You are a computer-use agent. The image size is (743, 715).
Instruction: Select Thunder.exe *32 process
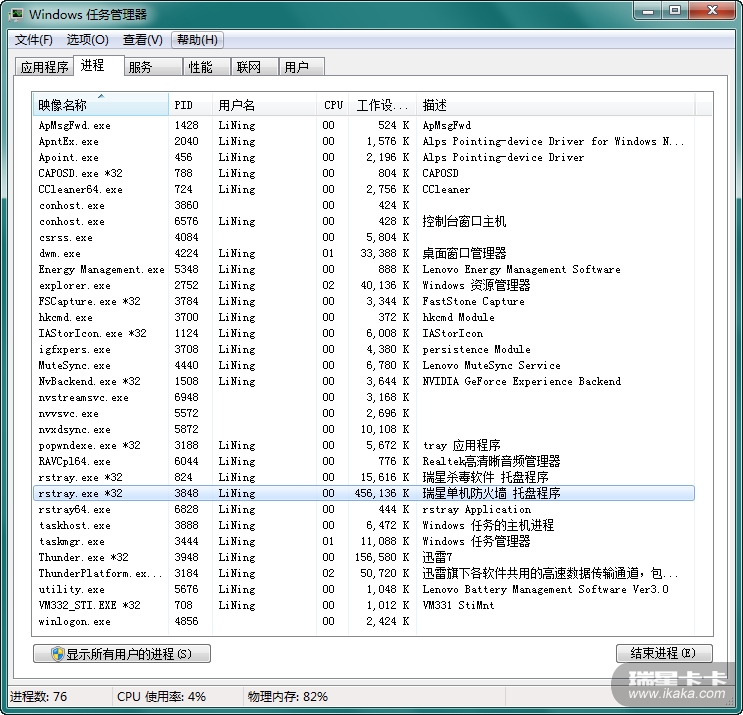point(364,557)
